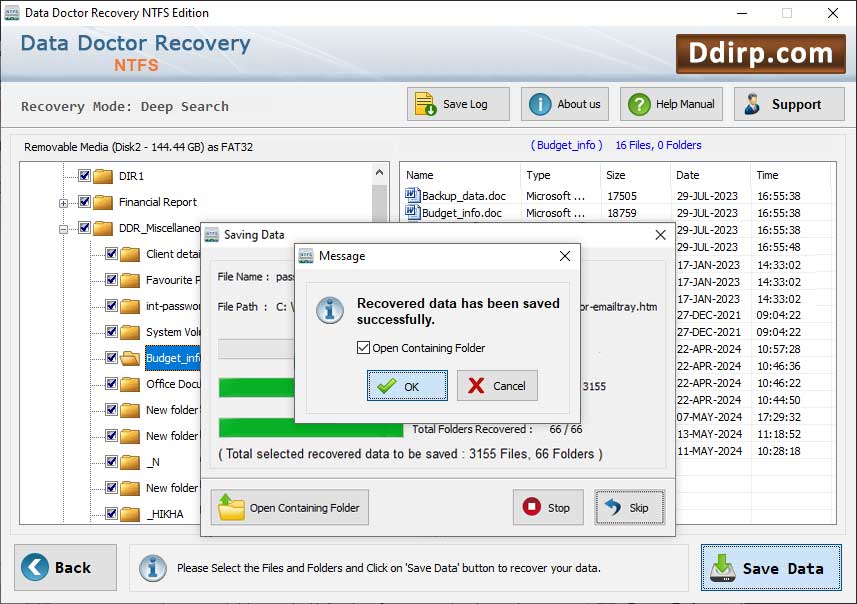Image resolution: width=857 pixels, height=604 pixels.
Task: Select the _HIKHA folder icon
Action: pyautogui.click(x=130, y=514)
